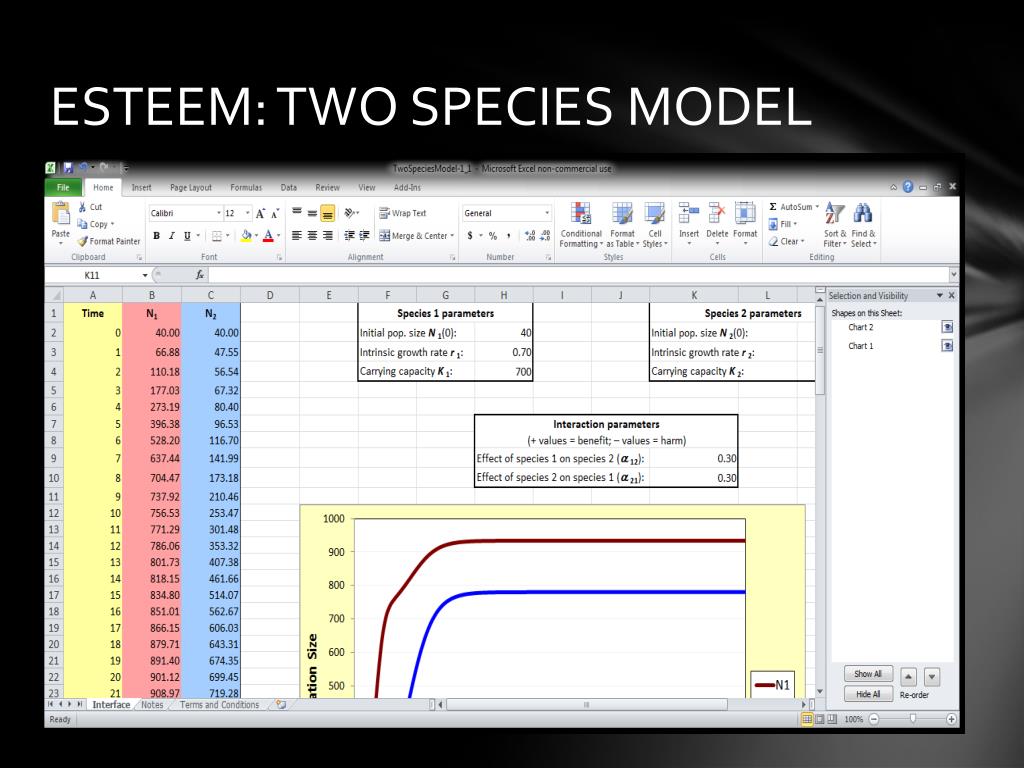Click the Hide All button
This screenshot has width=1024, height=768.
[x=868, y=694]
